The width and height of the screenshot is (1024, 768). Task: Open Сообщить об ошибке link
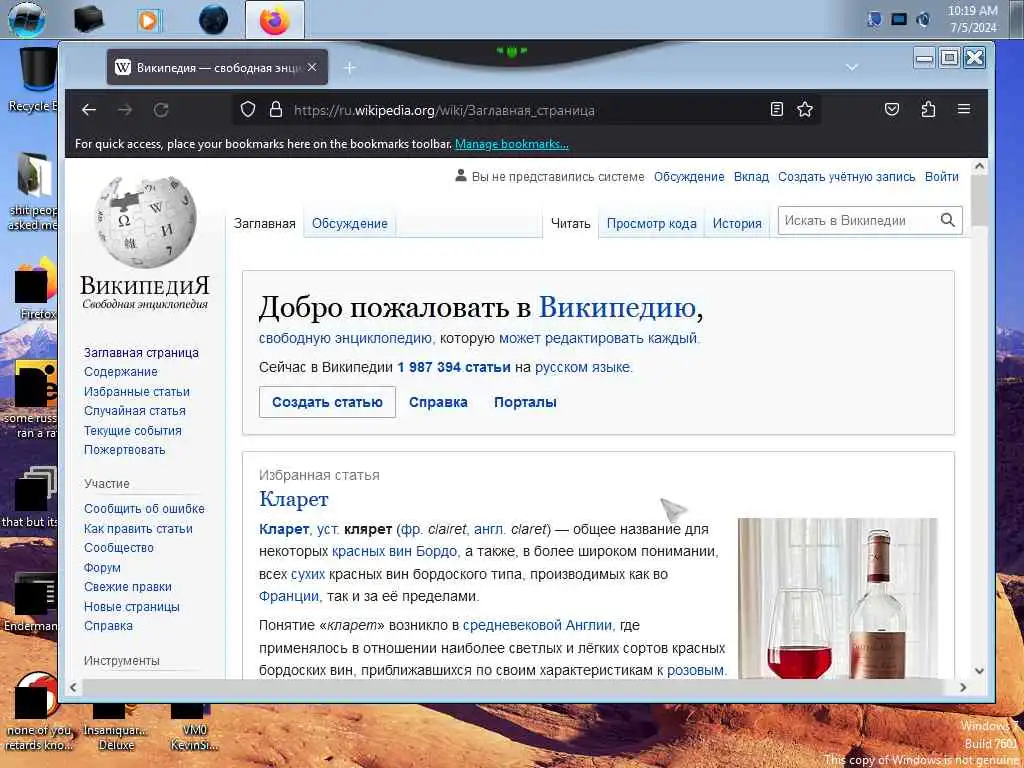[x=144, y=509]
